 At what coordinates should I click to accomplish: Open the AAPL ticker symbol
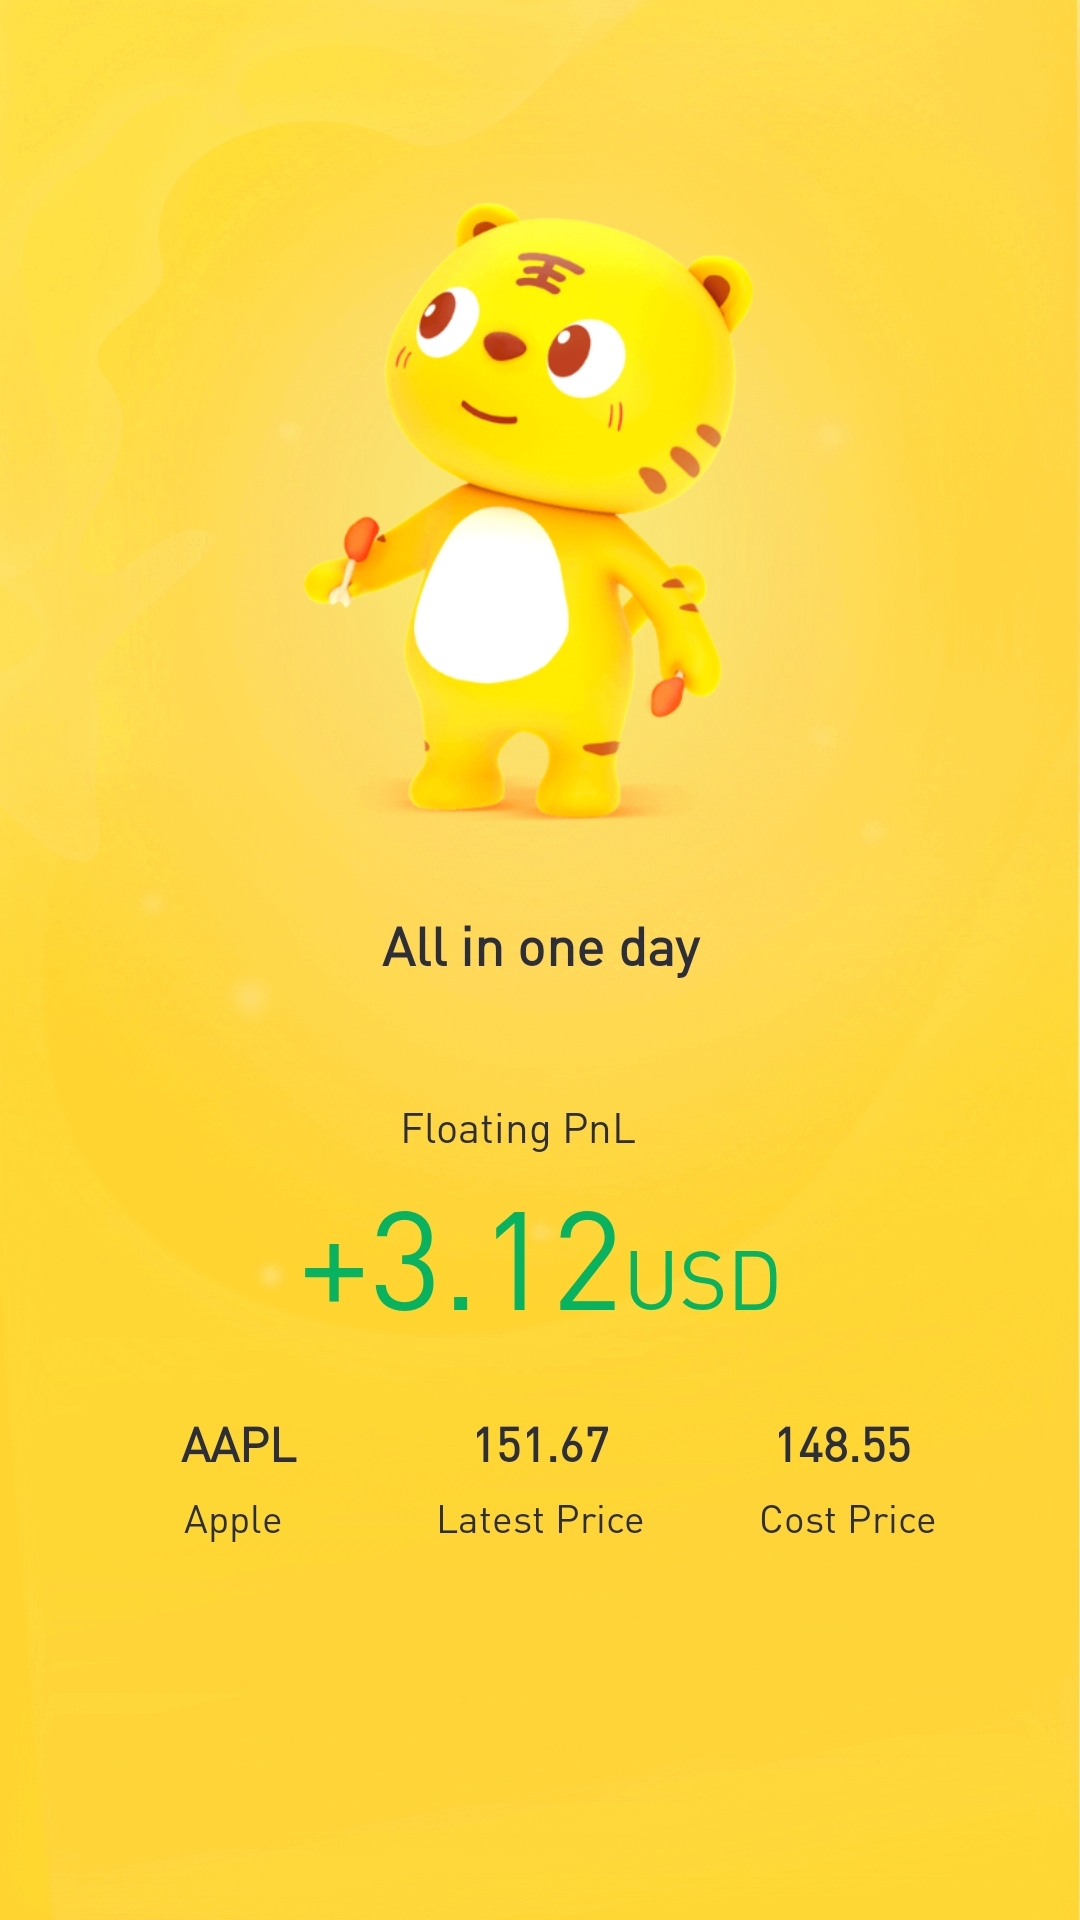pos(239,1445)
